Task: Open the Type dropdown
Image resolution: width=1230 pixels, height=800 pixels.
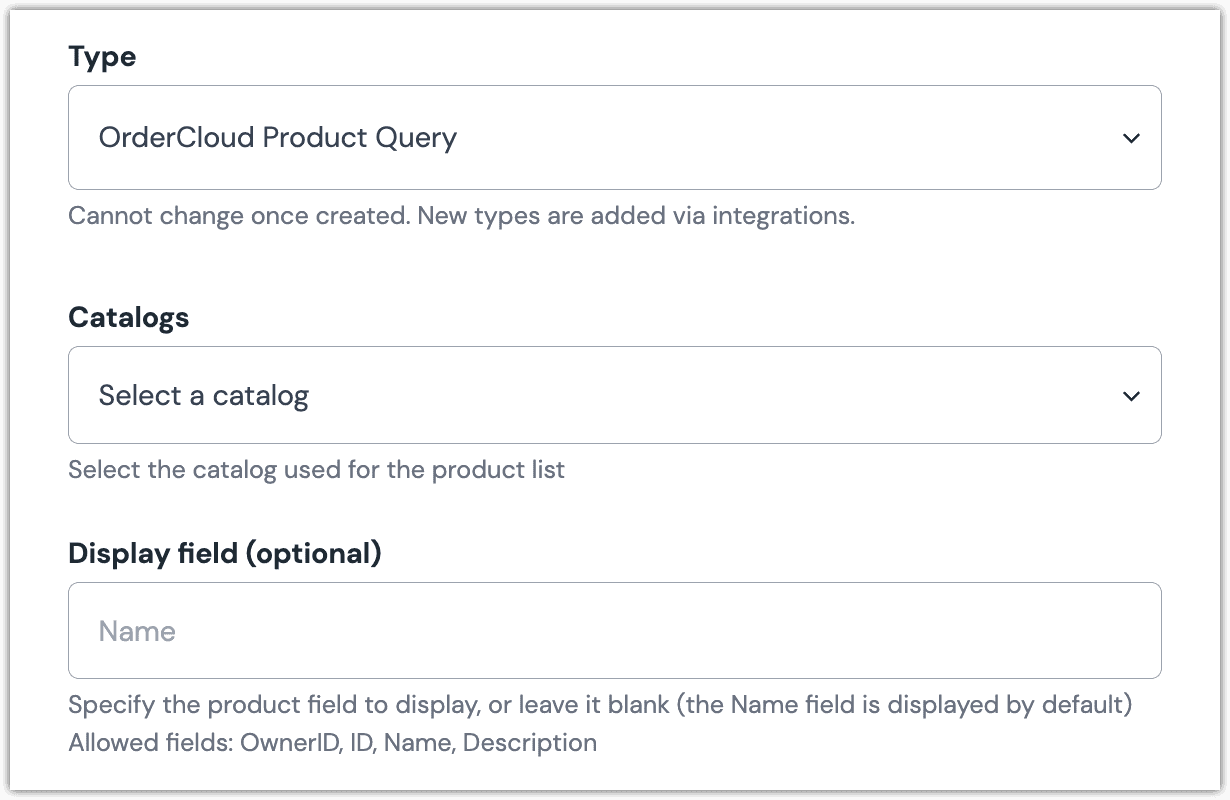Action: point(614,138)
